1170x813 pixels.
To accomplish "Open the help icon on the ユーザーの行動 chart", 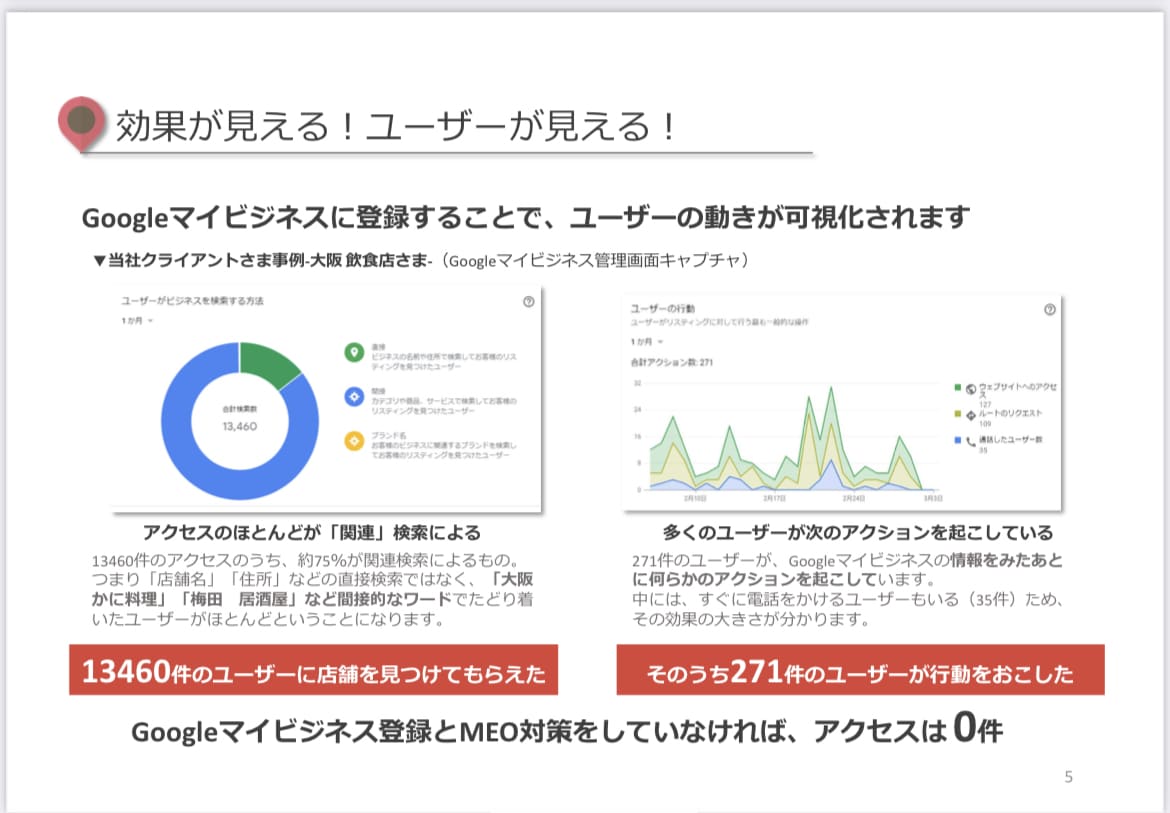I will click(1049, 310).
